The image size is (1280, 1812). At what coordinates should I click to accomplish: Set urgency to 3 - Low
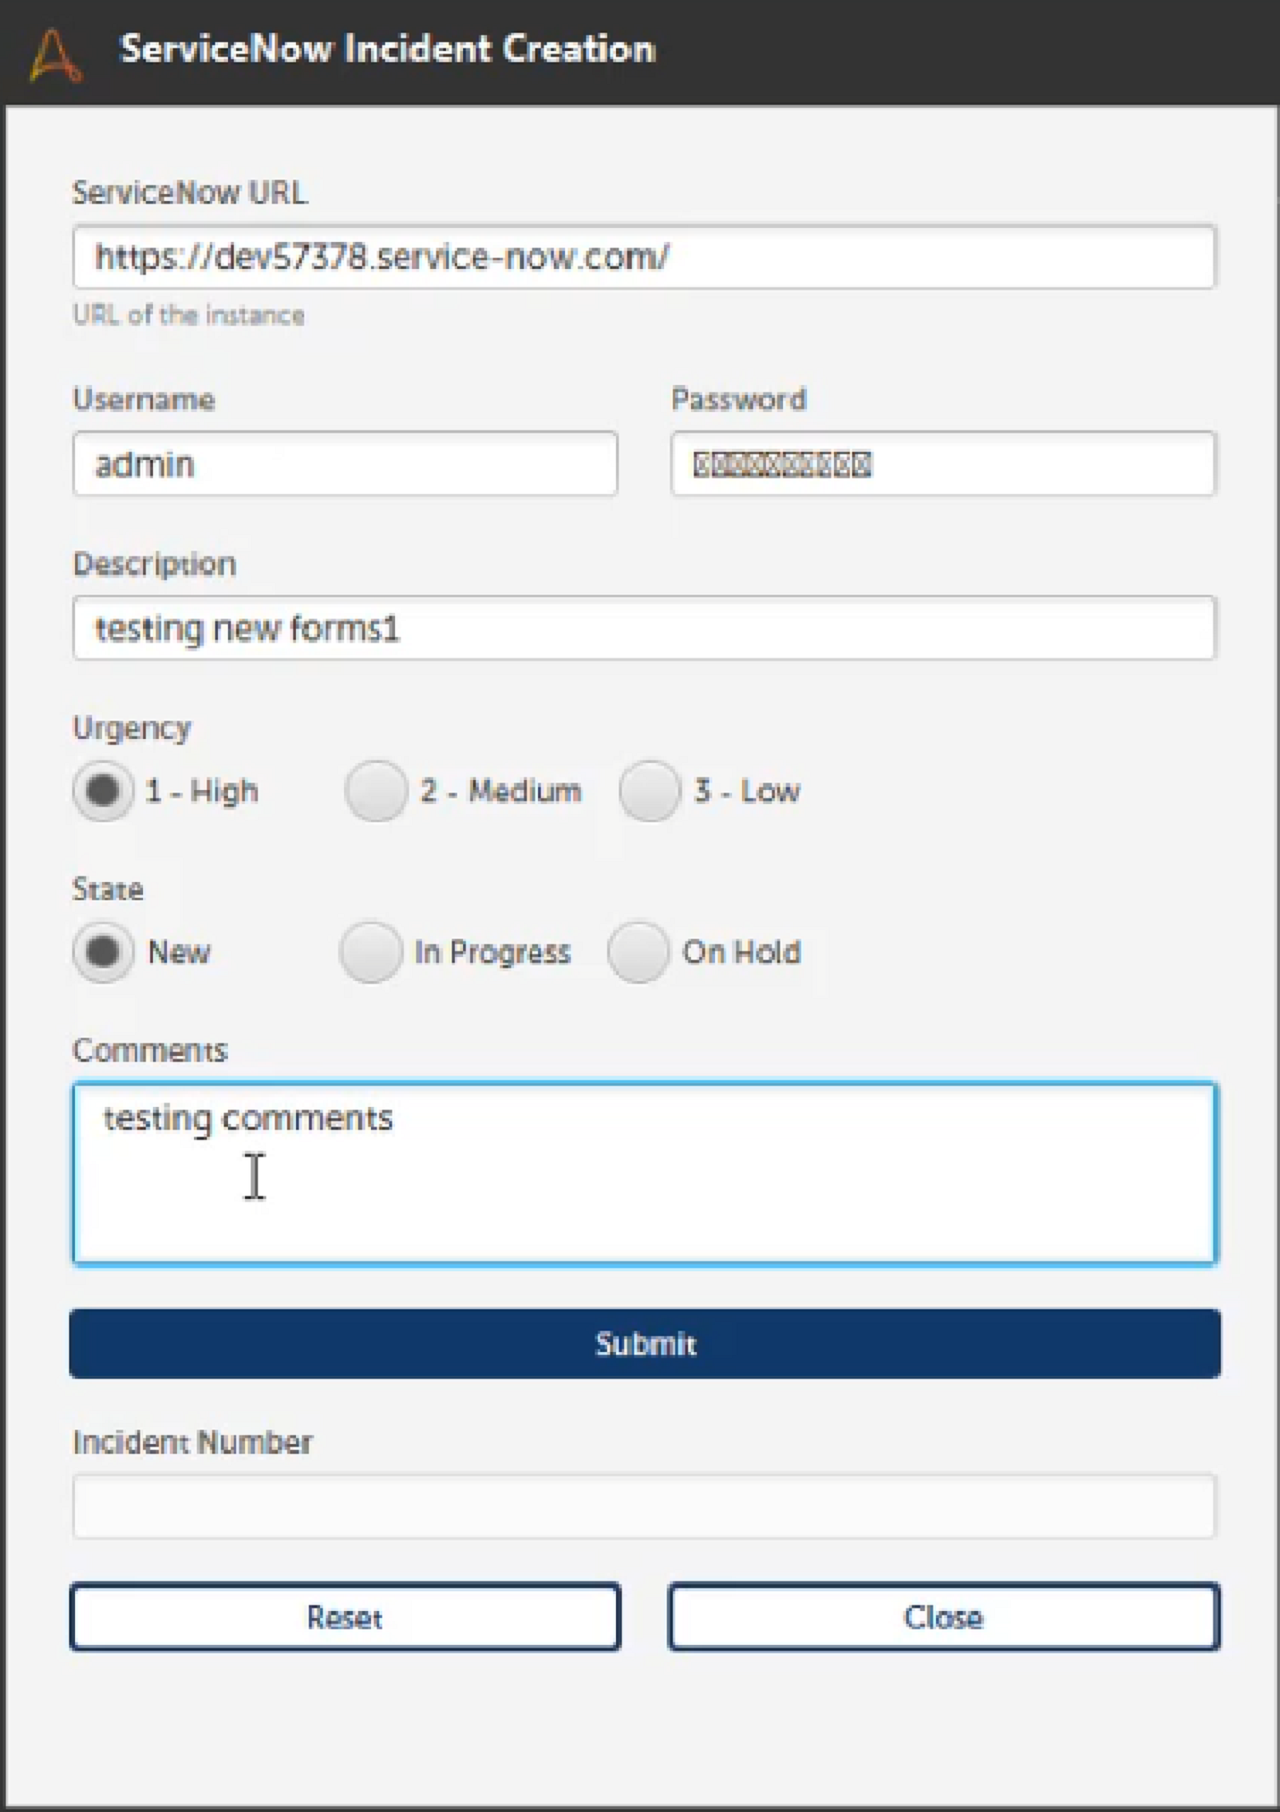click(650, 791)
